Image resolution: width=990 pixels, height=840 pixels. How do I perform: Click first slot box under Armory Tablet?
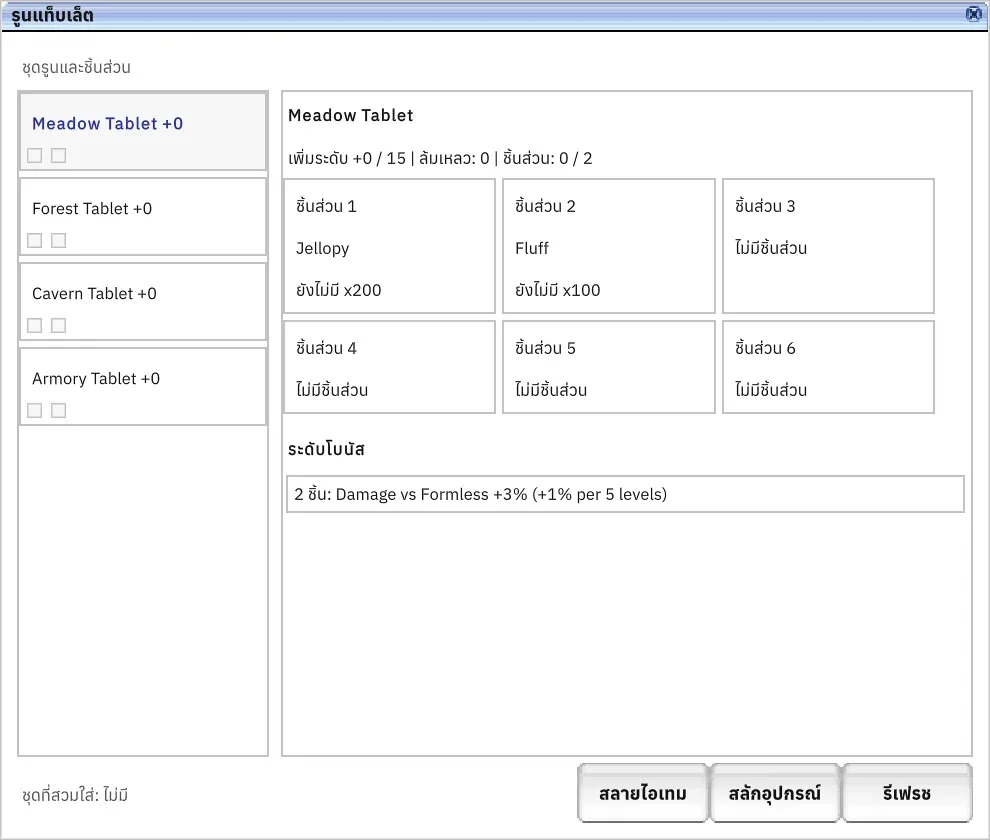[35, 411]
